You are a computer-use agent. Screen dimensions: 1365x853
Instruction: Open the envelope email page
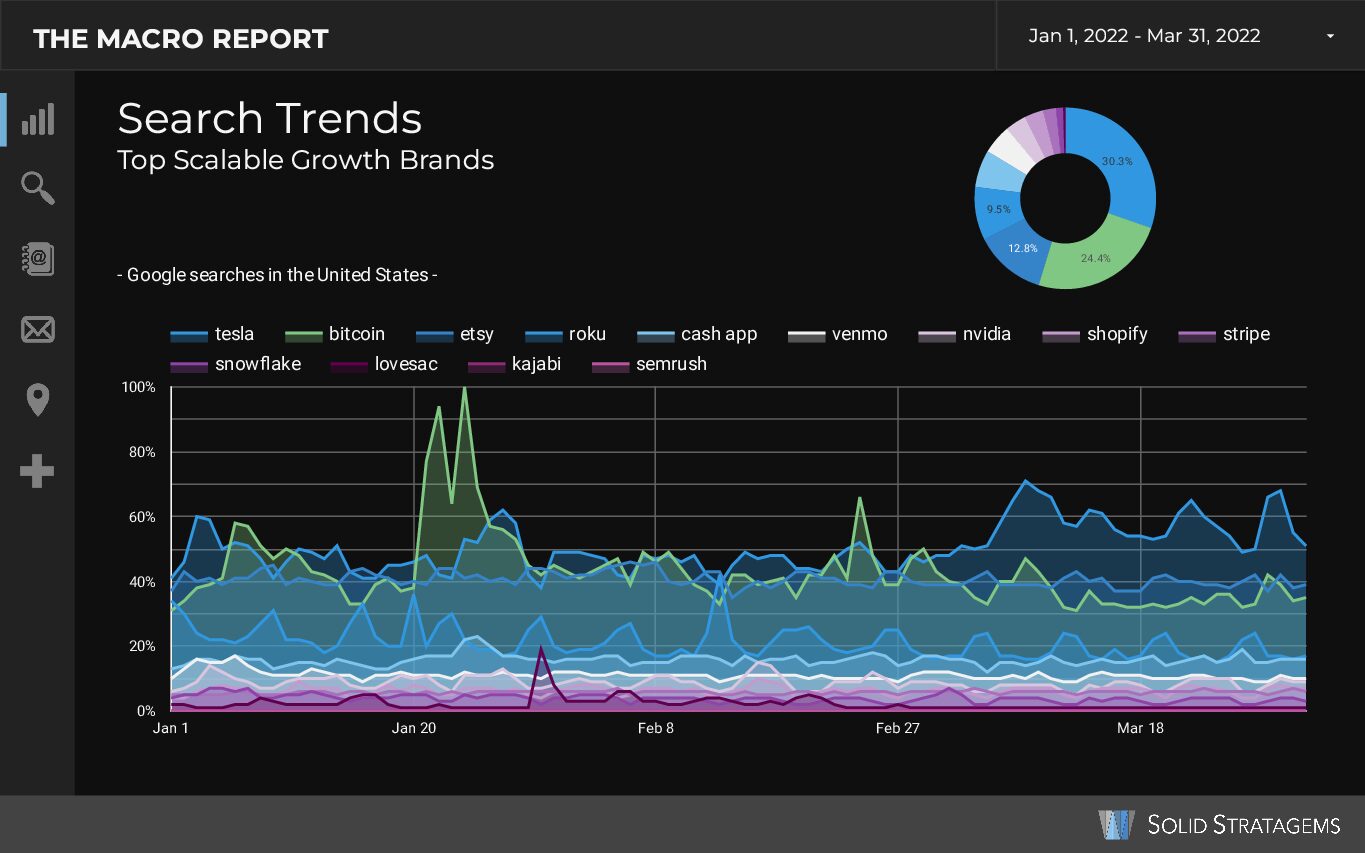[x=38, y=330]
